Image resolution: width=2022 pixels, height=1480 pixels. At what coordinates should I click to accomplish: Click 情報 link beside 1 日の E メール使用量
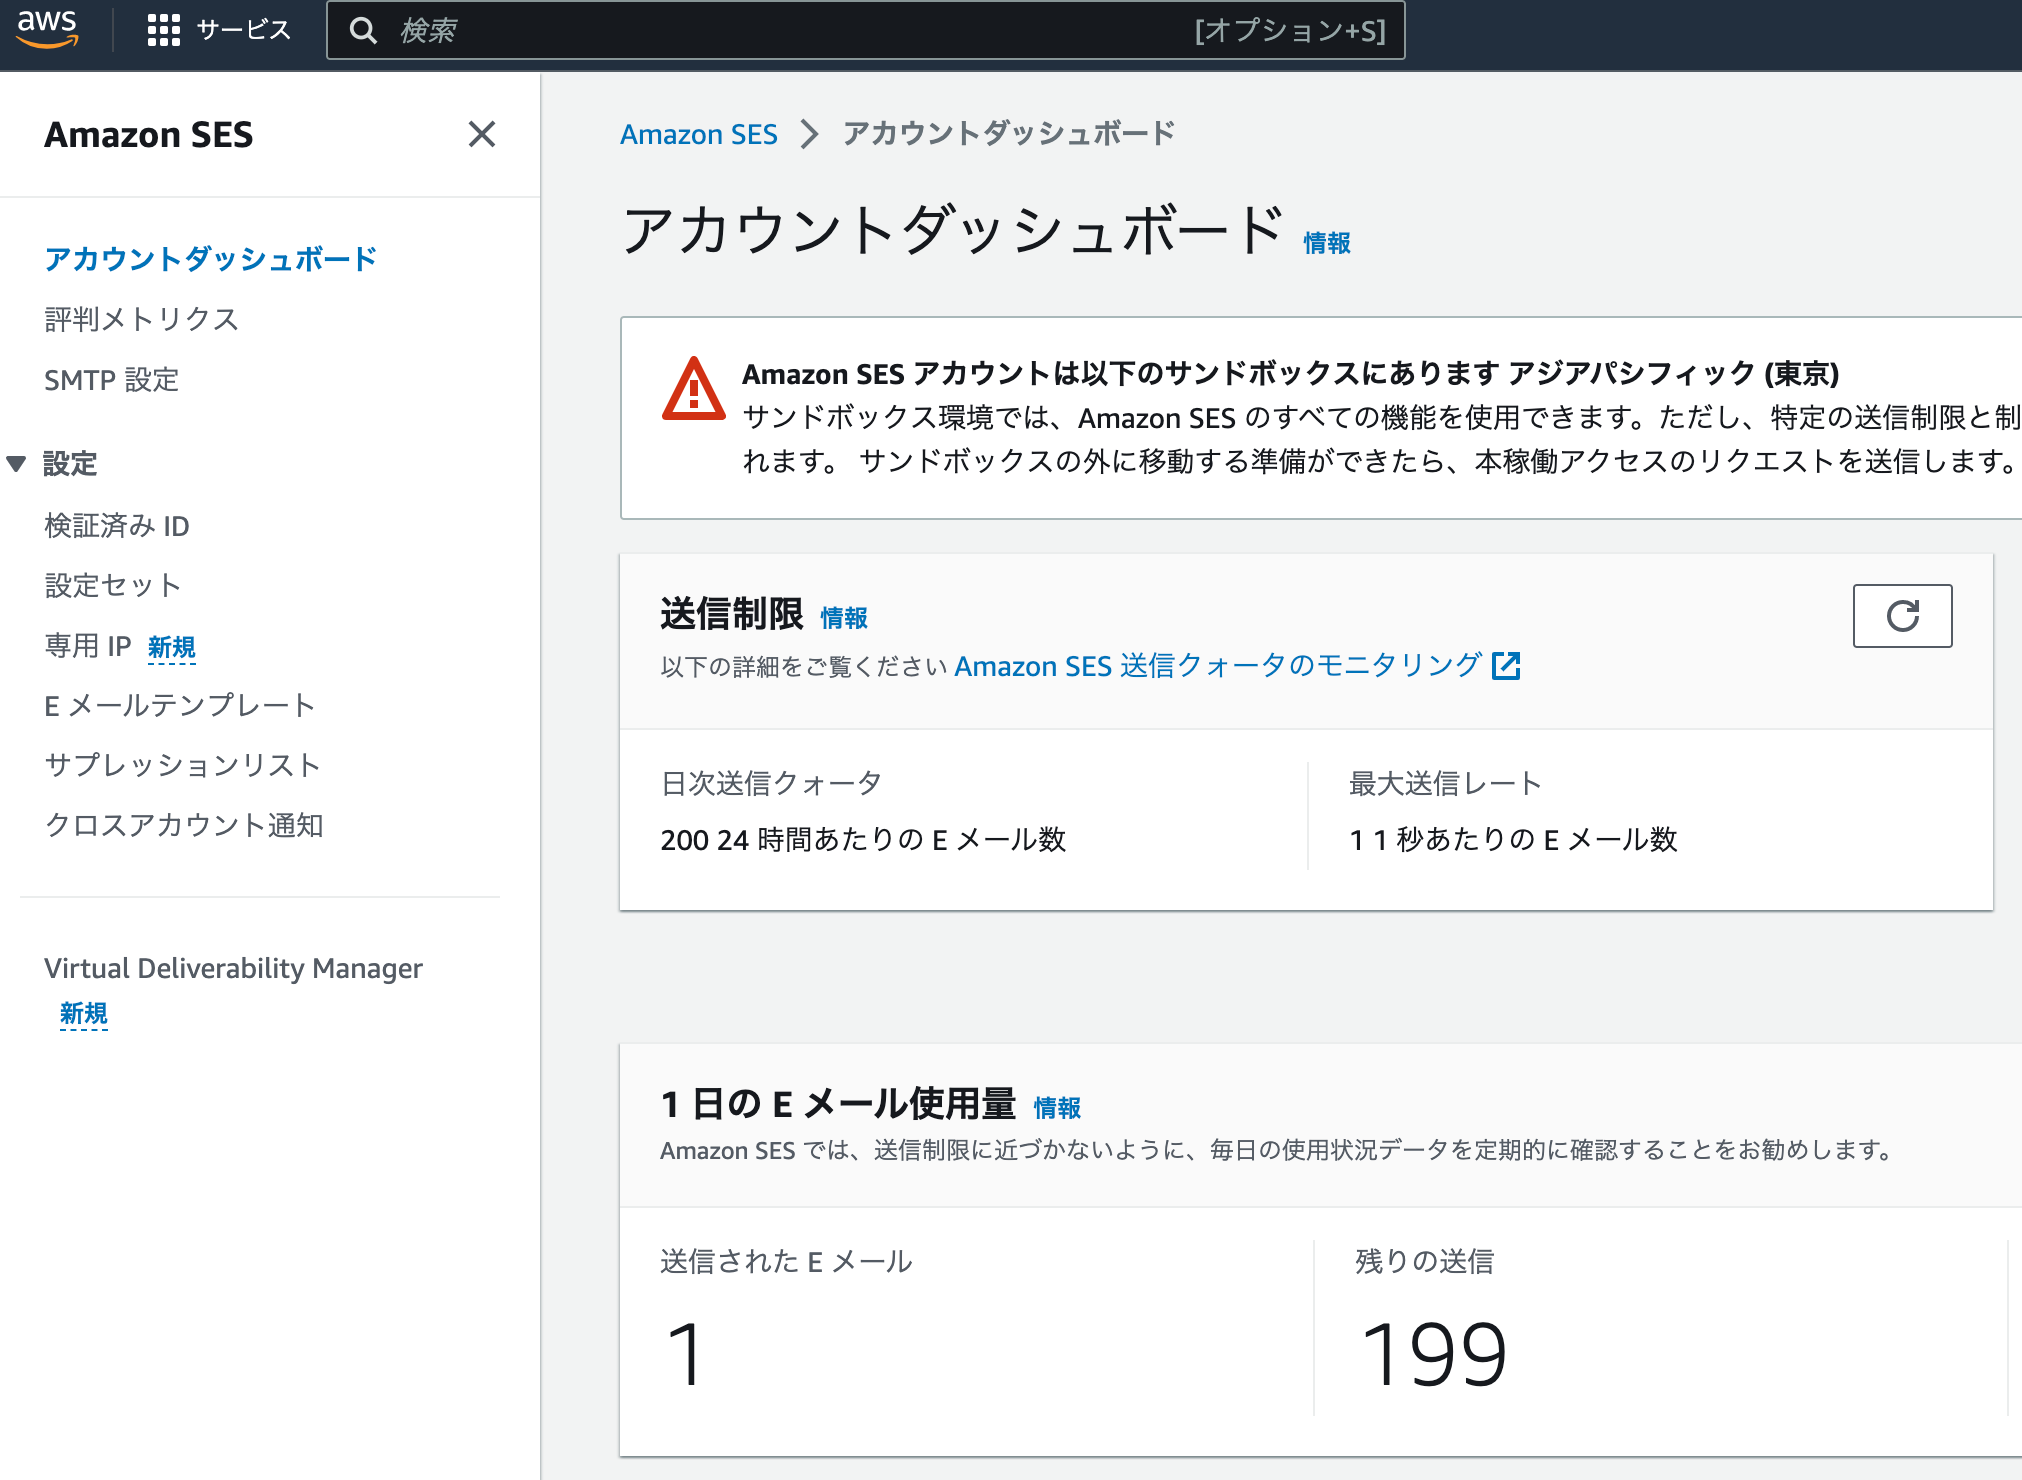click(1057, 1108)
